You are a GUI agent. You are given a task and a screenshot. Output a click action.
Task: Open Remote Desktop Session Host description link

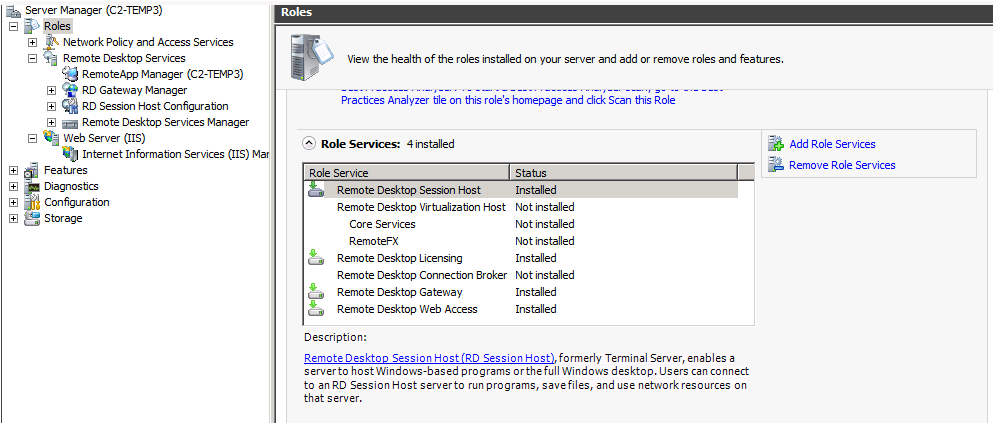coord(430,358)
